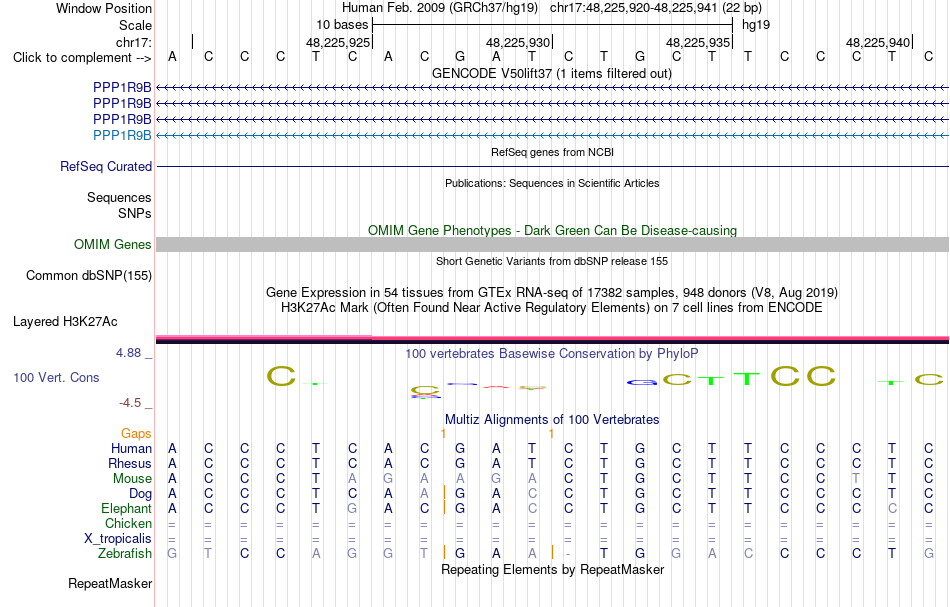Click the pink H3K27Ac signal bar
Viewport: 950px width, 607px height.
552,338
